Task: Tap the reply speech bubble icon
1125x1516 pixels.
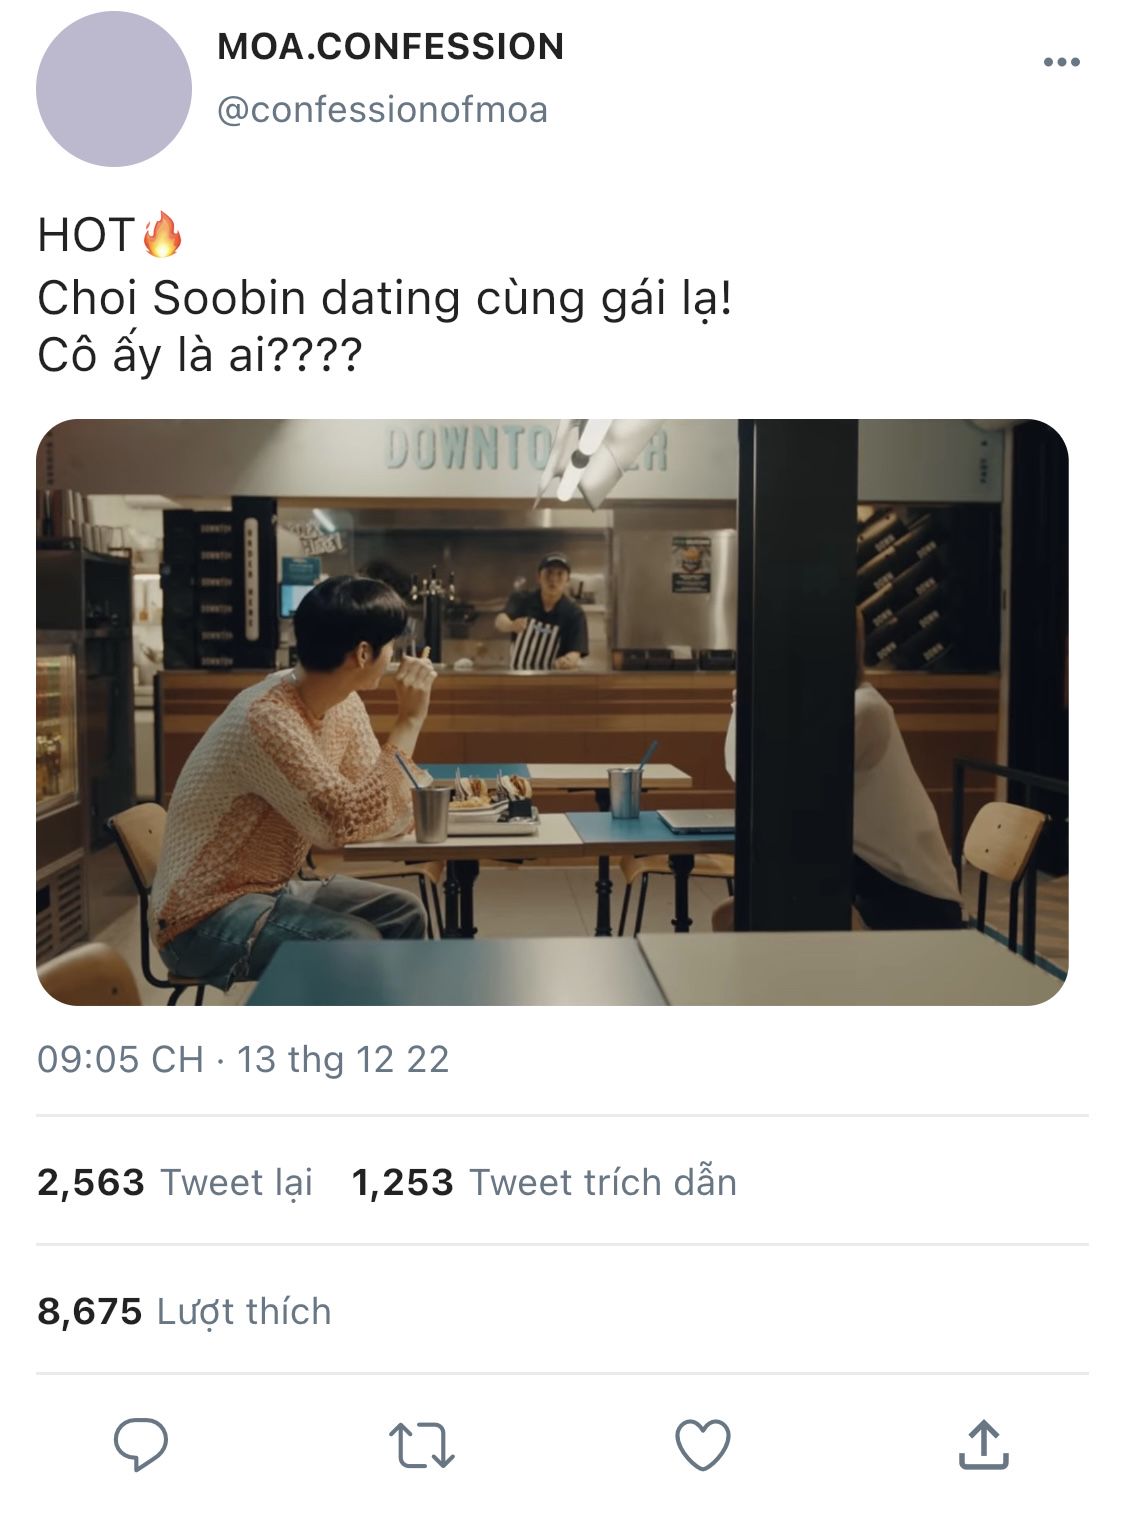Action: pos(141,1445)
